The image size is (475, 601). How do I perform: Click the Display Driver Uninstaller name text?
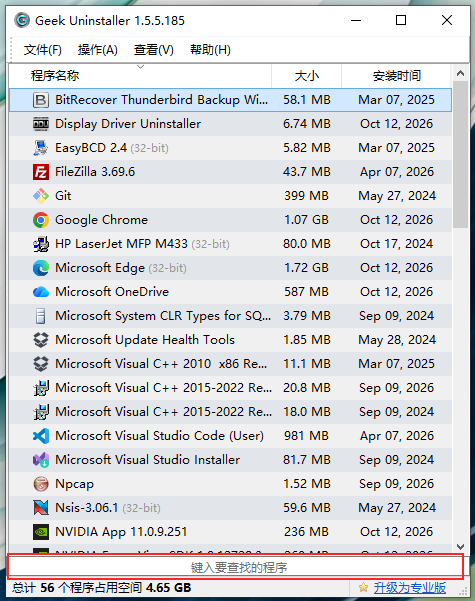click(x=128, y=124)
